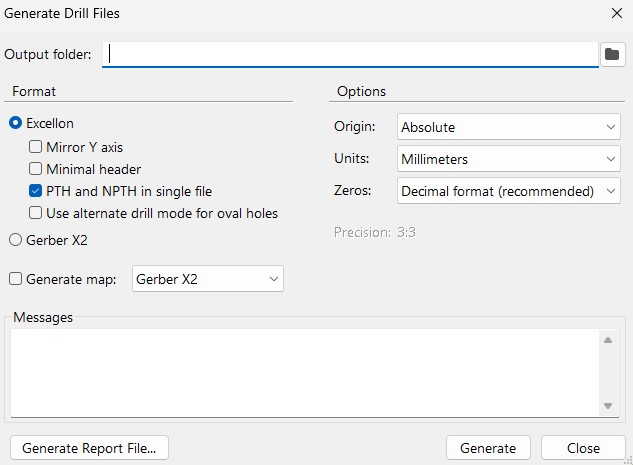Image resolution: width=633 pixels, height=465 pixels.
Task: Check the Minimal header option
Action: [36, 169]
